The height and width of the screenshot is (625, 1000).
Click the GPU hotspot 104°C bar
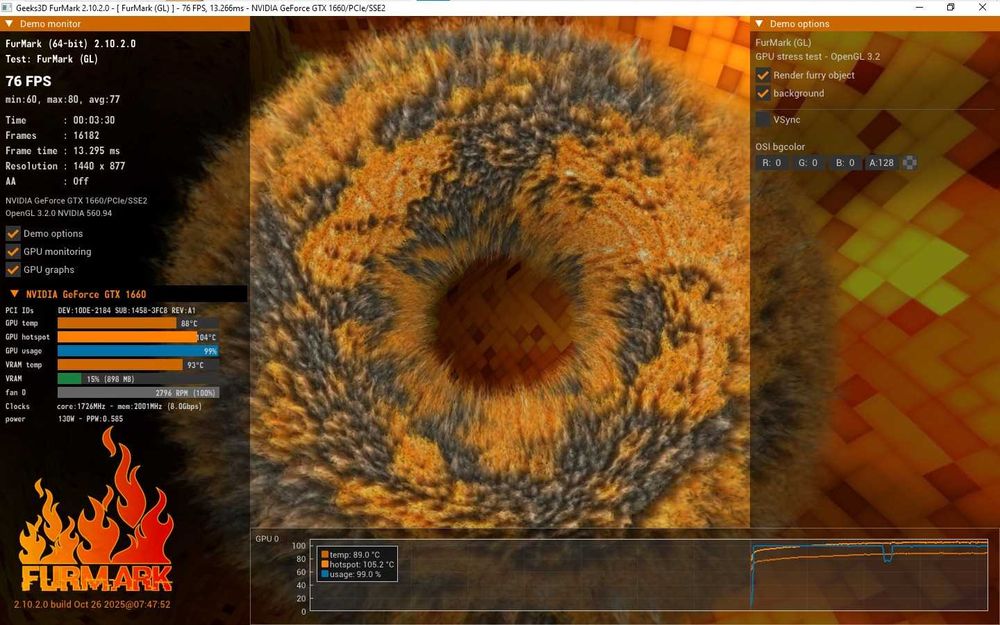[138, 337]
